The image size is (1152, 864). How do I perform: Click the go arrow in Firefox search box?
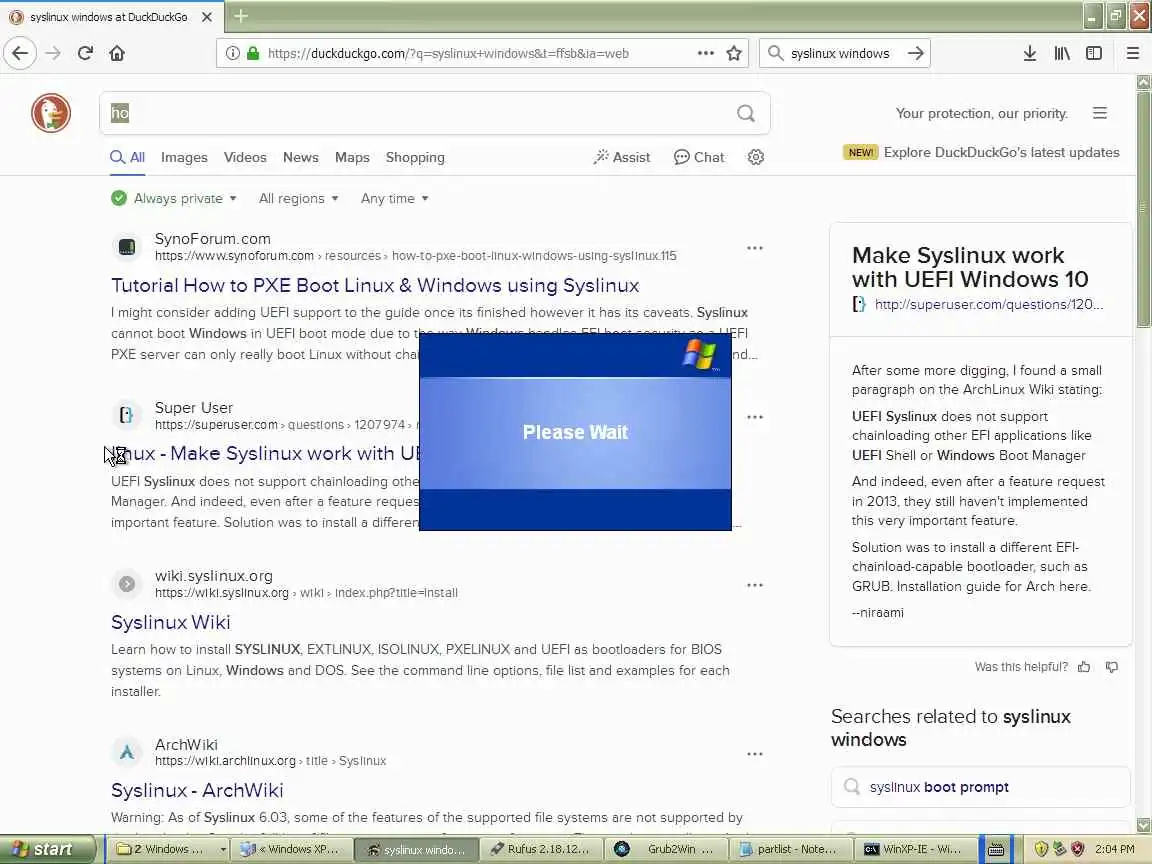(x=915, y=53)
